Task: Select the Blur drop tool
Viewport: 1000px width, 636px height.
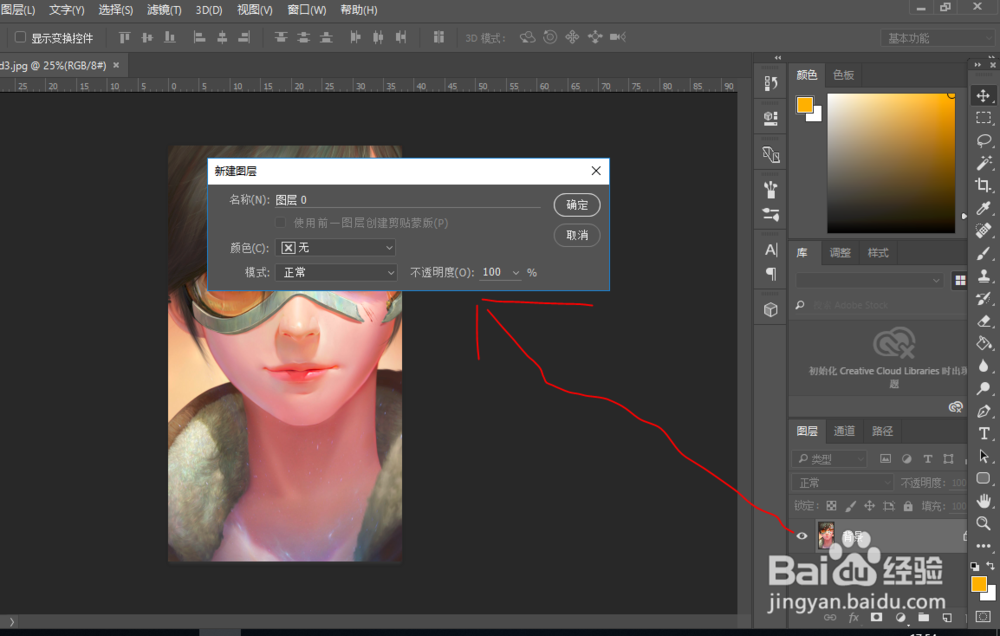Action: (x=983, y=366)
